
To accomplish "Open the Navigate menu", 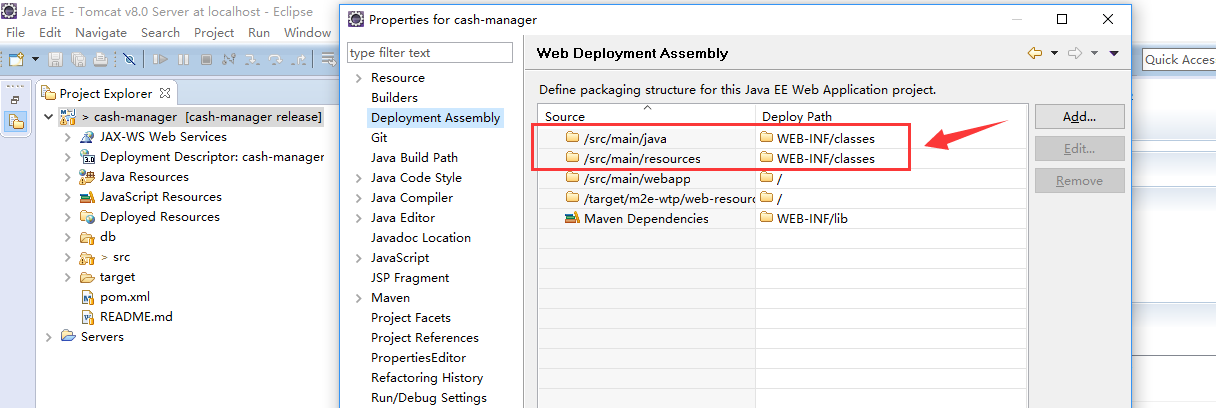I will point(101,32).
